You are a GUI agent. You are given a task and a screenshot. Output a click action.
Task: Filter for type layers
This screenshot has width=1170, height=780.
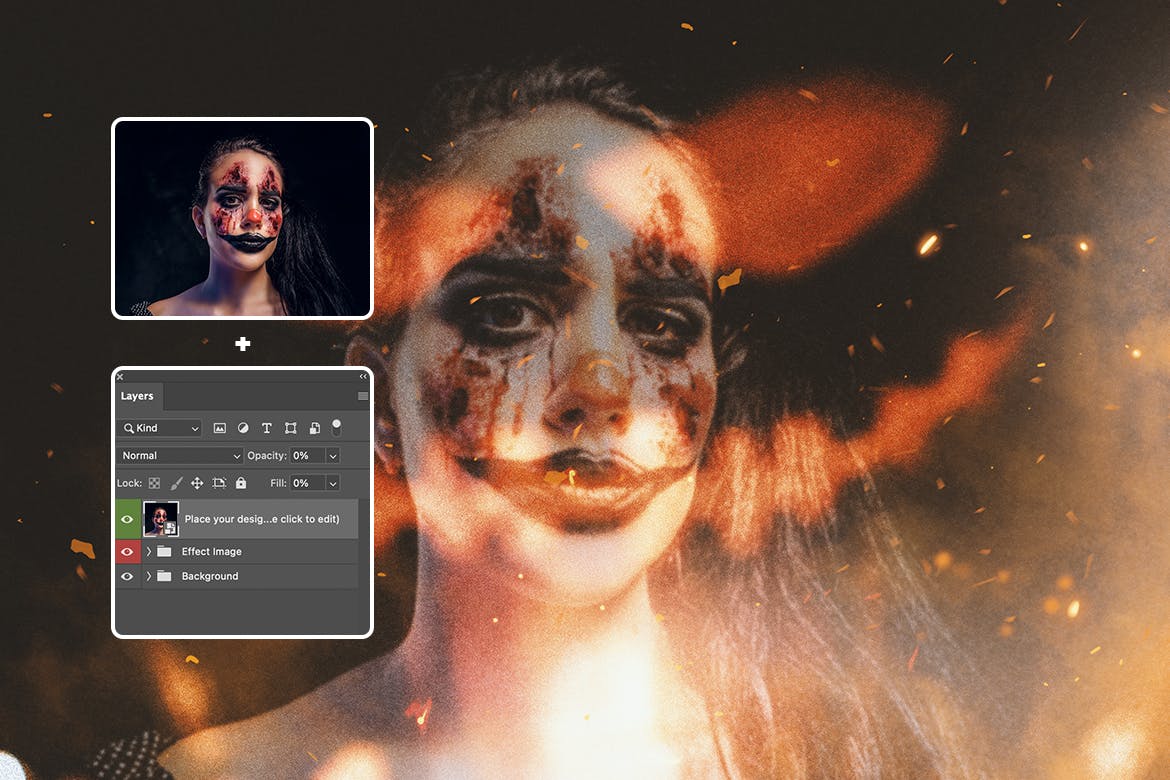coord(267,428)
